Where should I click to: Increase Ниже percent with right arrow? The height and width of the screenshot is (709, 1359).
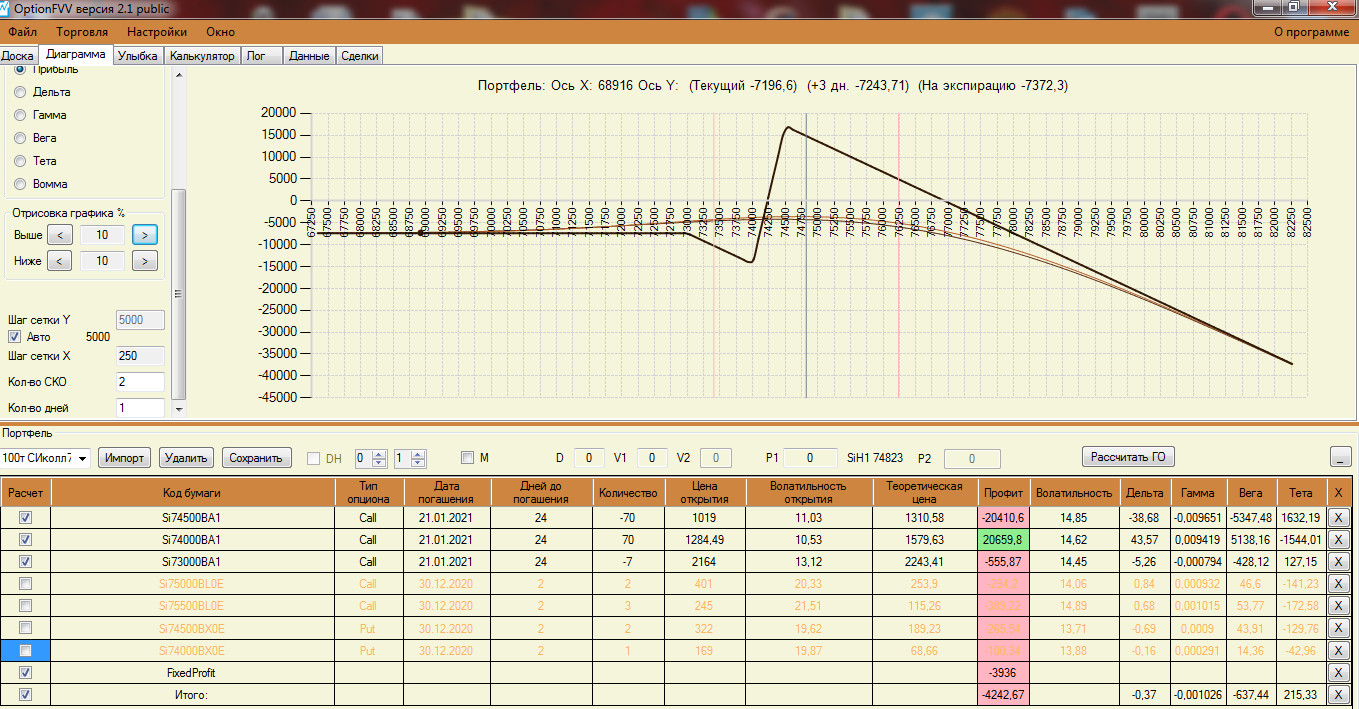coord(145,261)
